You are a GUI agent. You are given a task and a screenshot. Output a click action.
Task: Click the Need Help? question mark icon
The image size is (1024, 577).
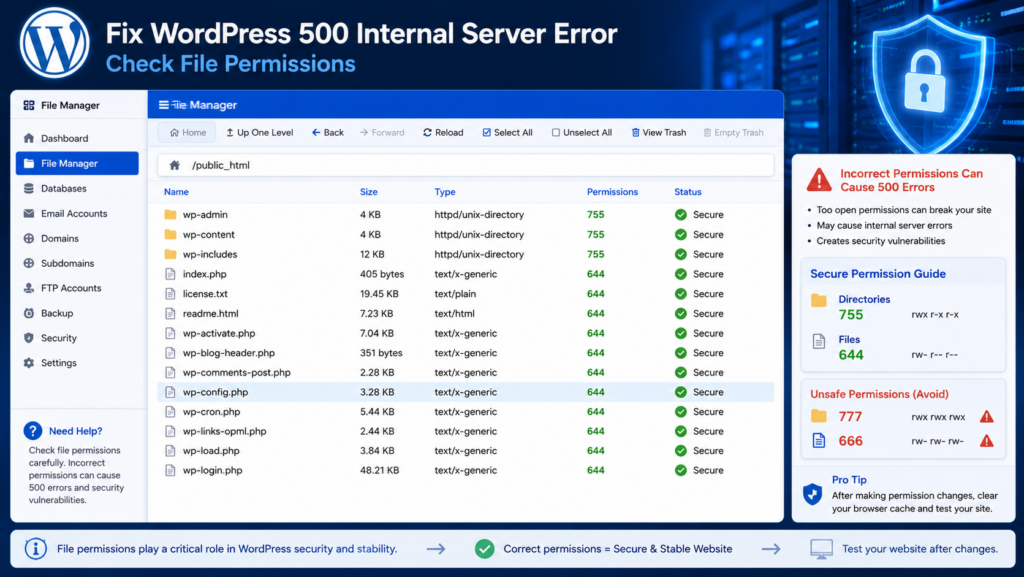click(x=33, y=431)
